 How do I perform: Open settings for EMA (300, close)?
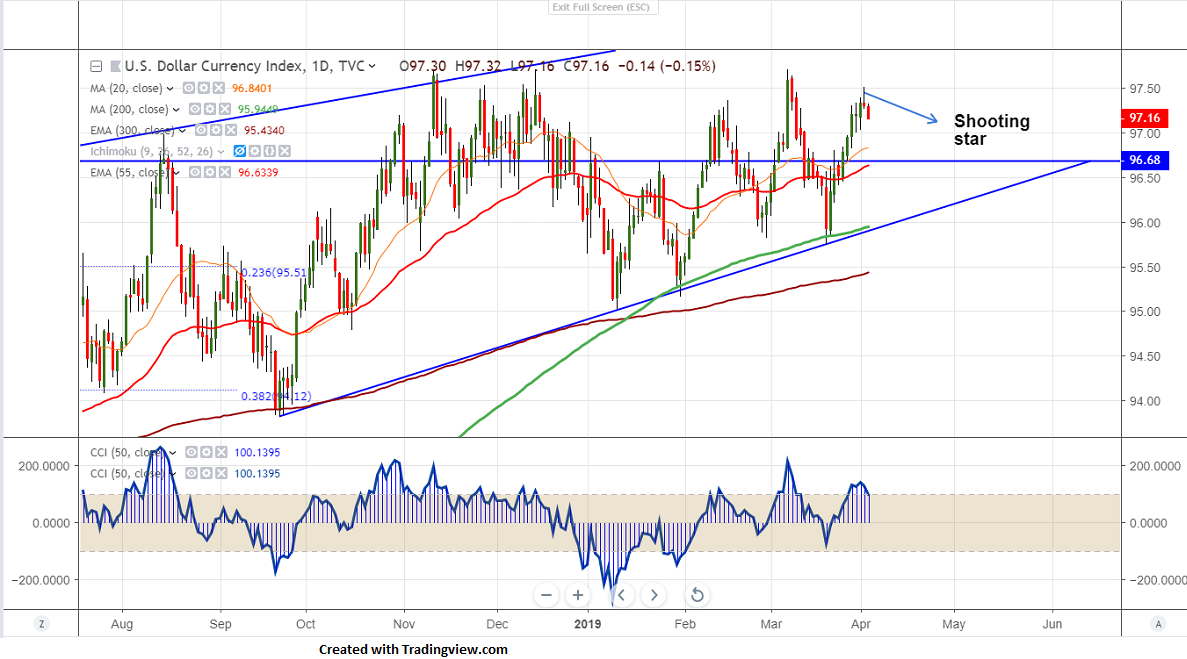tap(216, 130)
